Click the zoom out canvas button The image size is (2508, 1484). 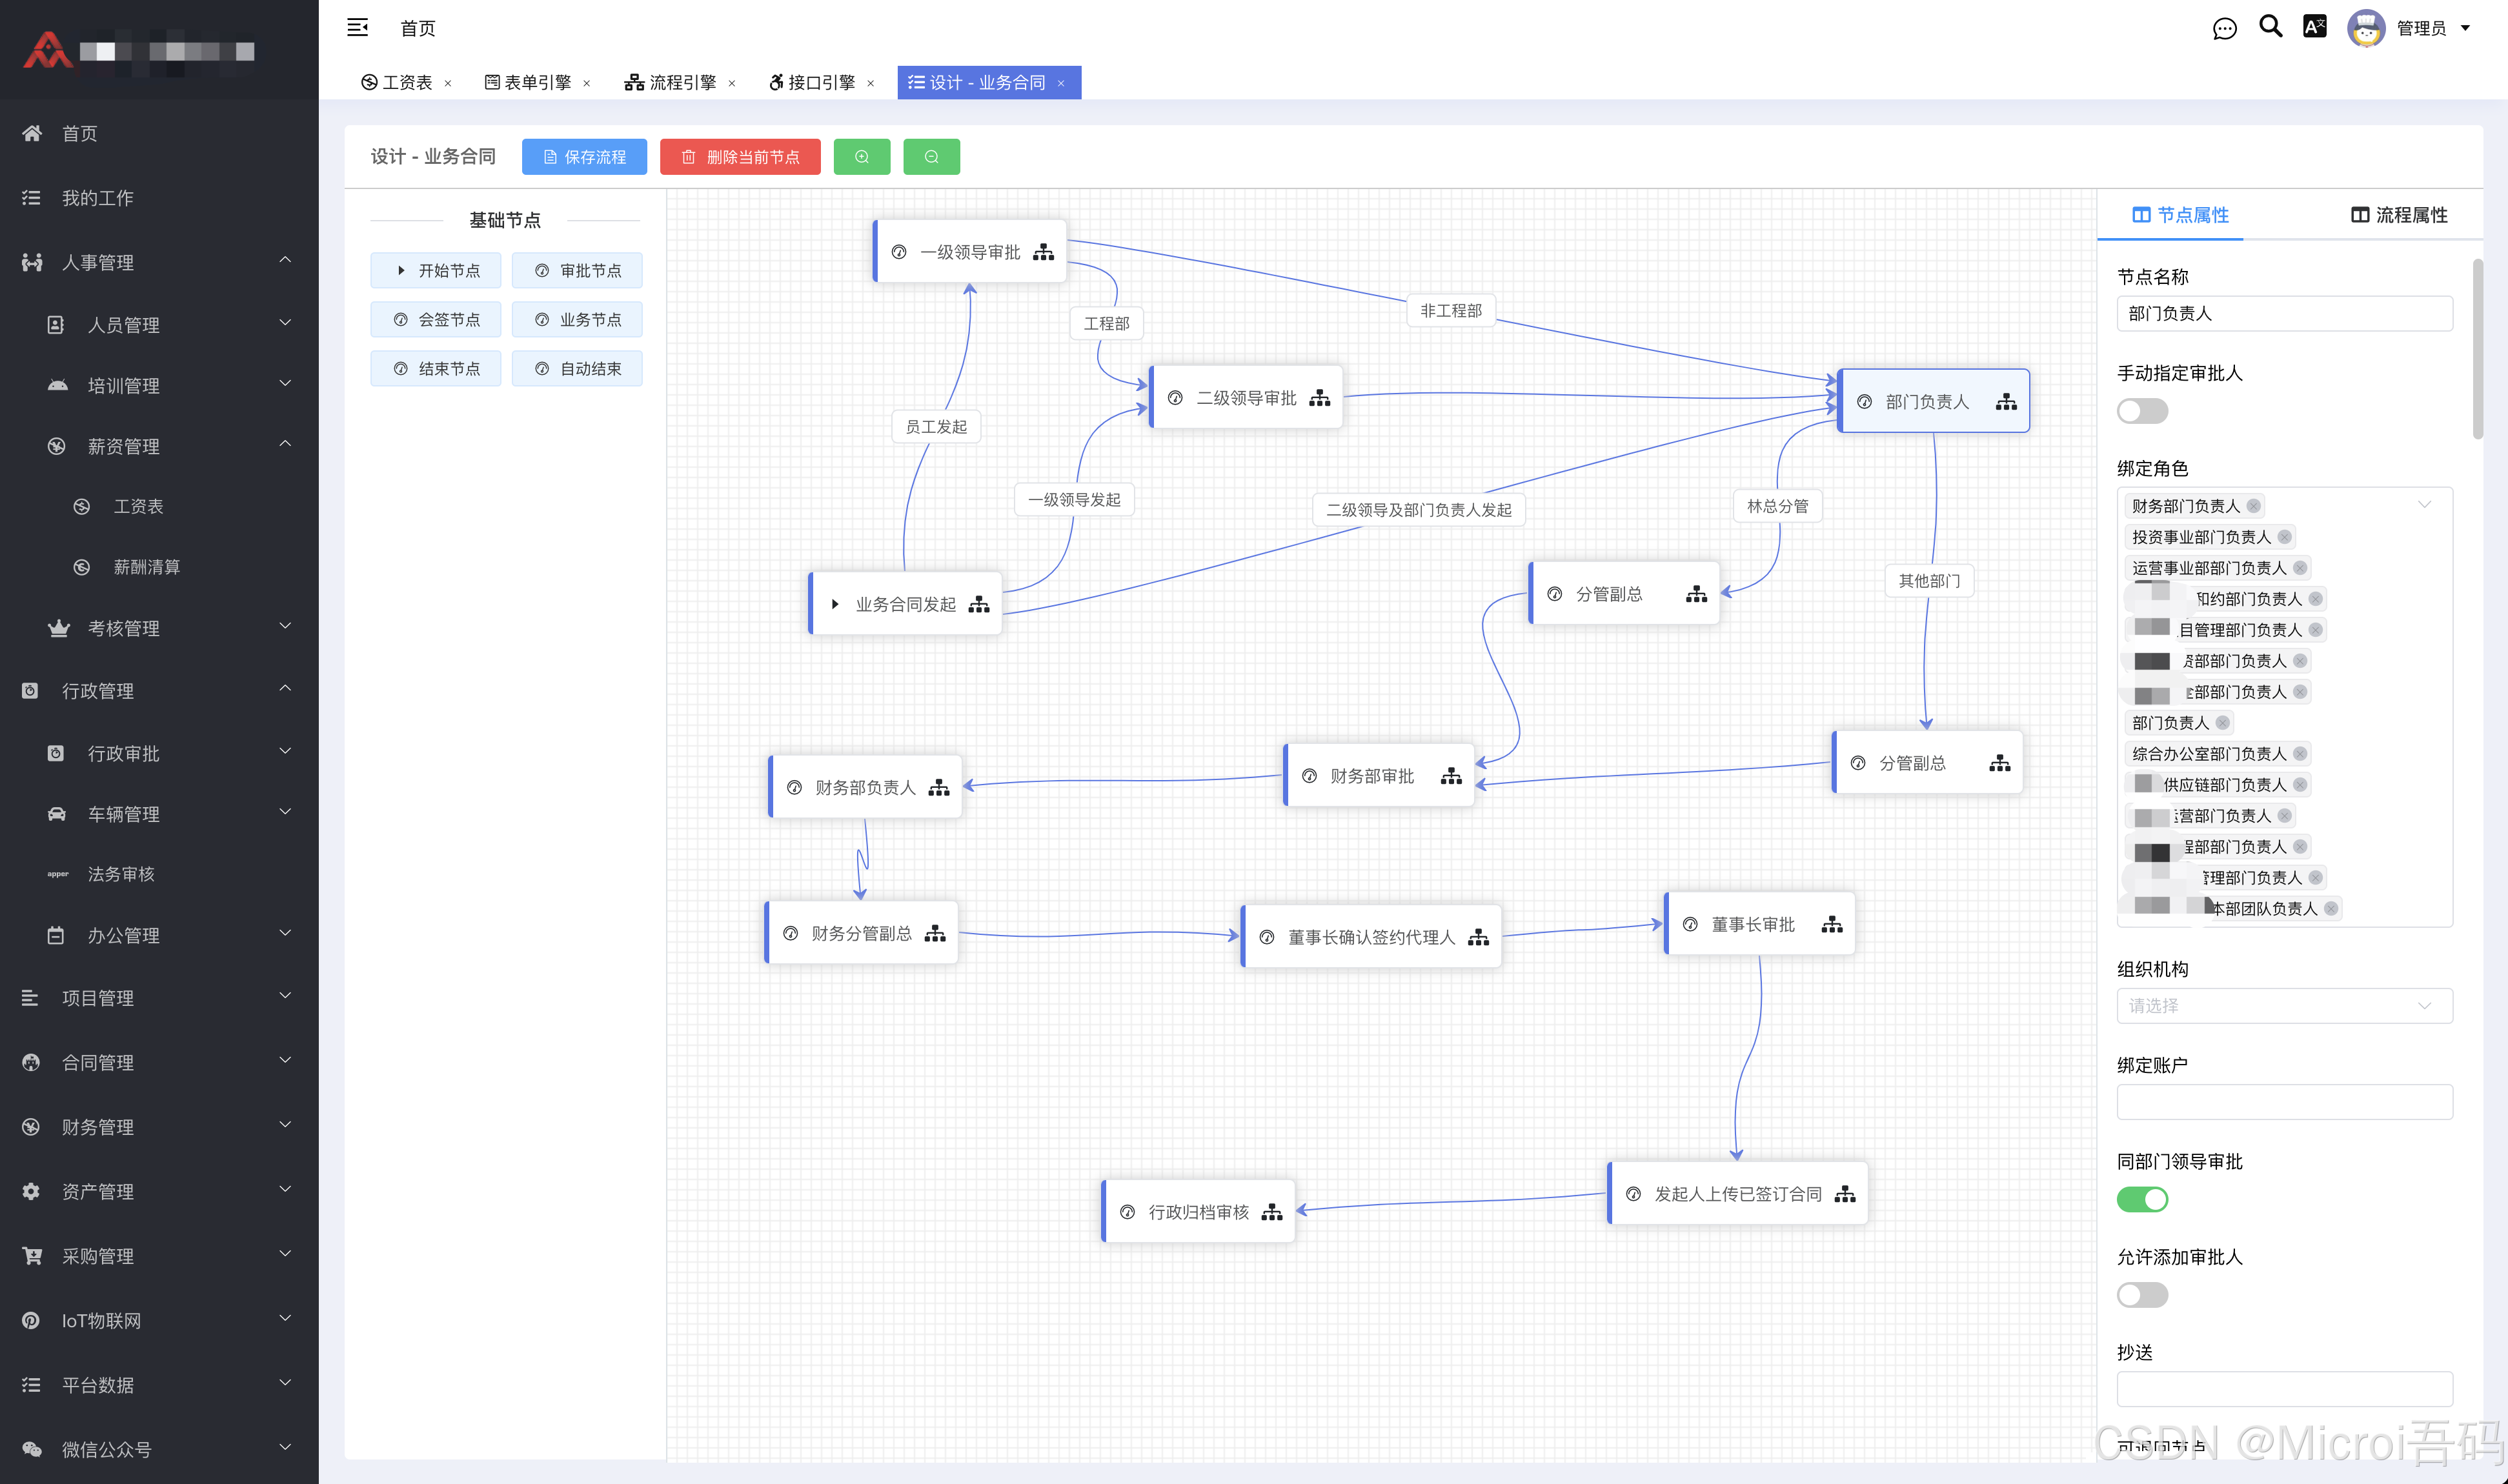point(931,157)
